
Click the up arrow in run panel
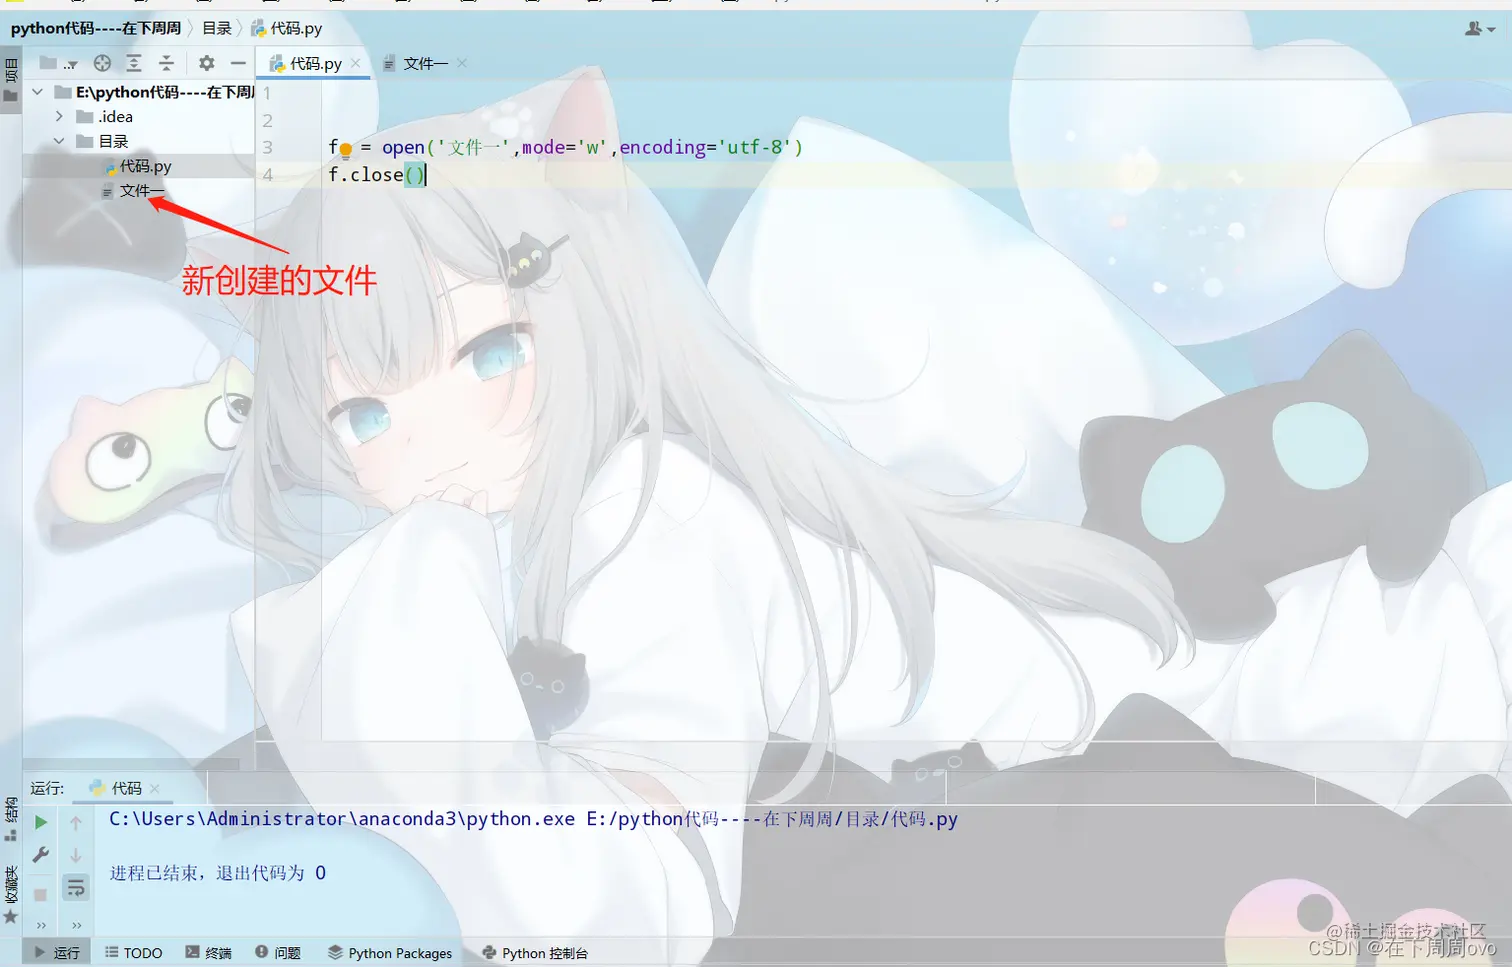76,823
